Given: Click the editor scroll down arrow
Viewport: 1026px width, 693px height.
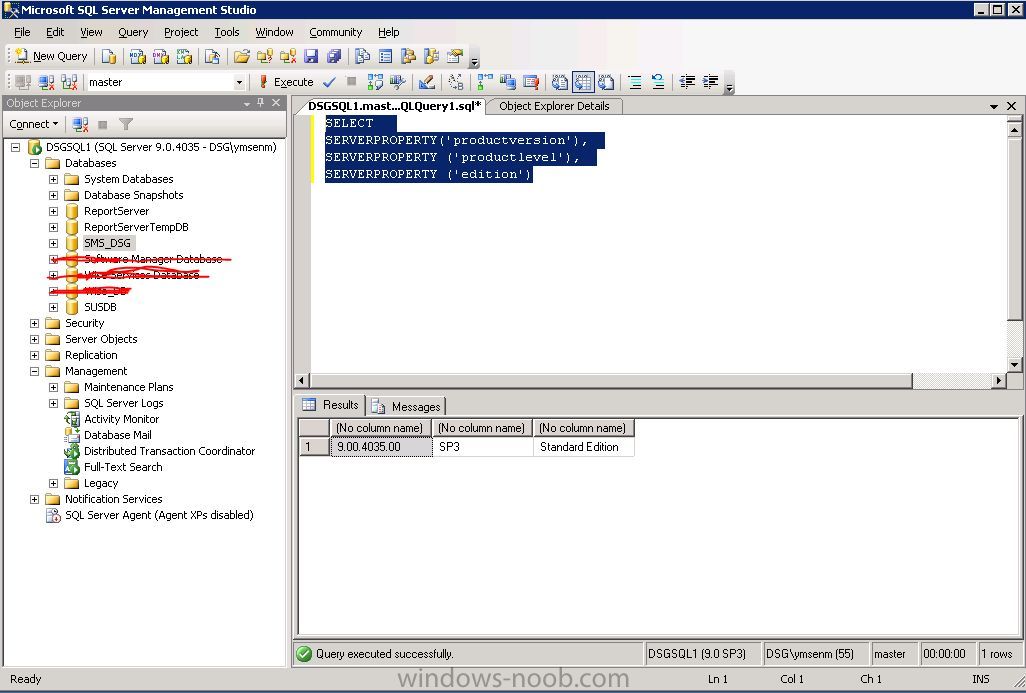Looking at the screenshot, I should point(1014,365).
